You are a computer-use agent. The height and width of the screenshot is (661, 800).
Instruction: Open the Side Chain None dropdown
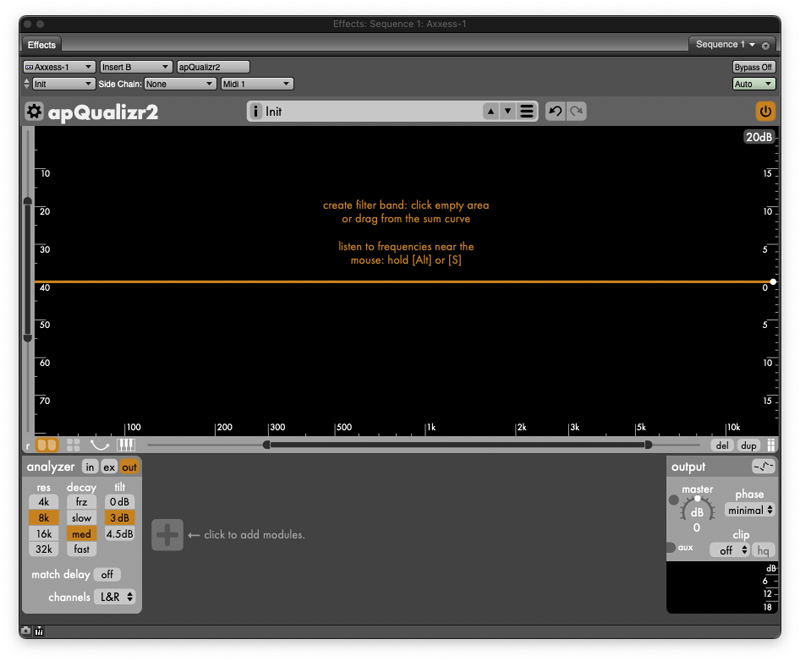[x=180, y=84]
